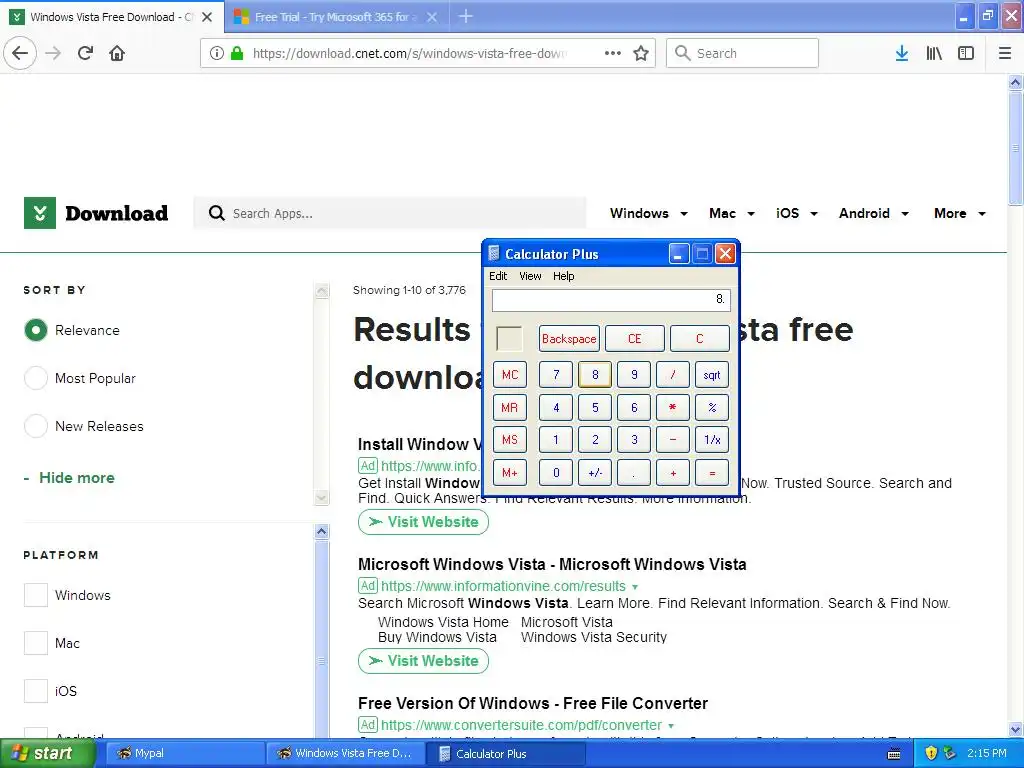Click the calculator memory indicator box

tap(509, 338)
